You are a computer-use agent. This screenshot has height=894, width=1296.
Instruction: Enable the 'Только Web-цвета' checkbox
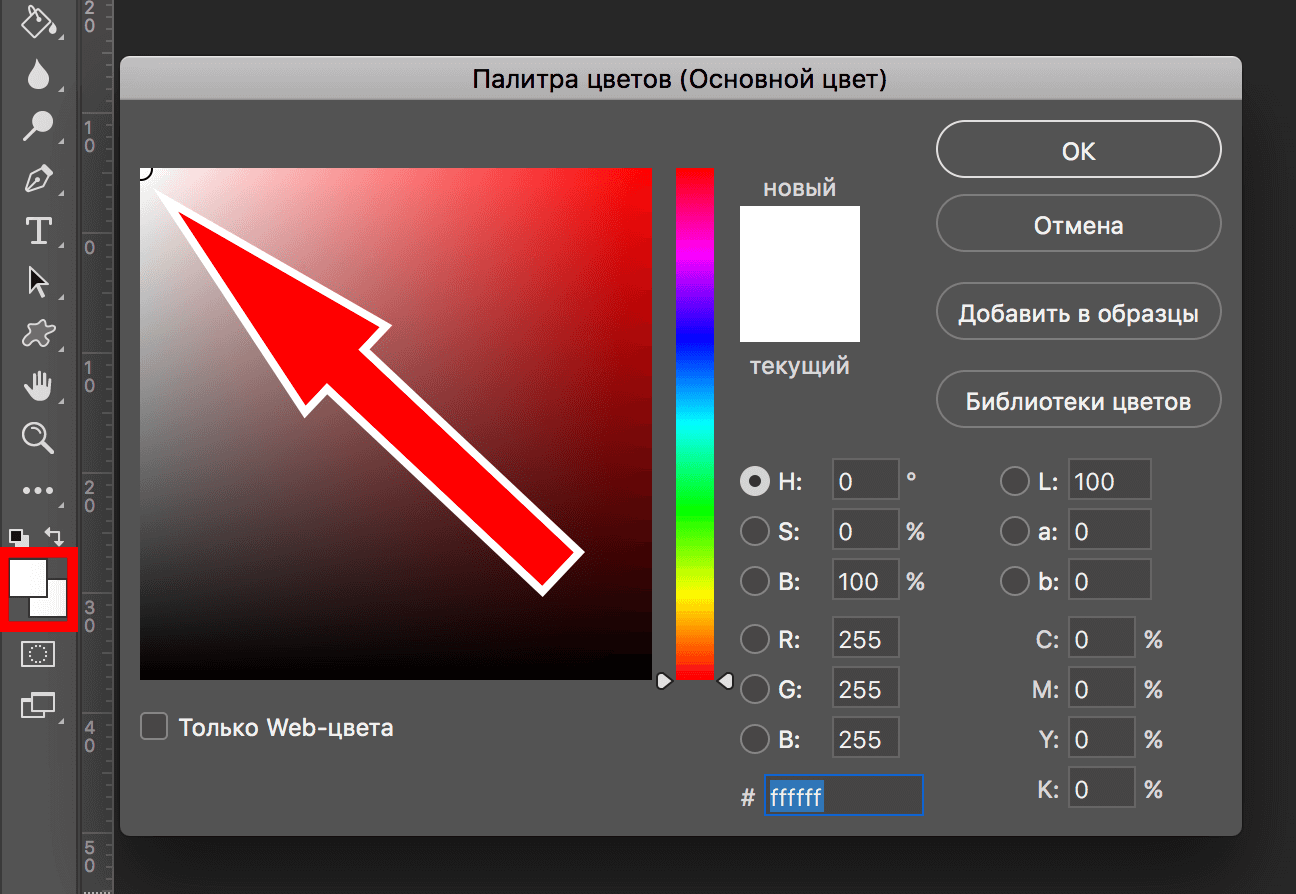154,727
